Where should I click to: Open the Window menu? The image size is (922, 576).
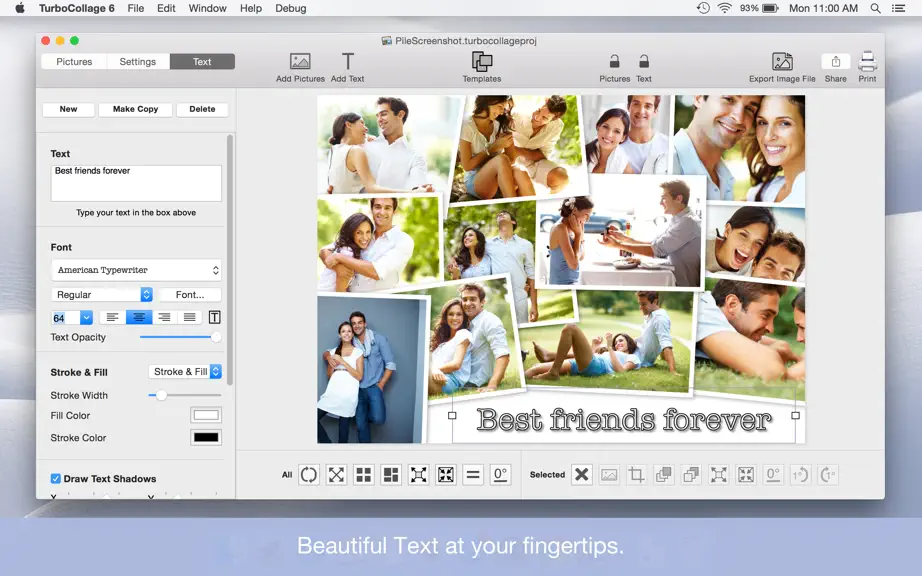[207, 8]
